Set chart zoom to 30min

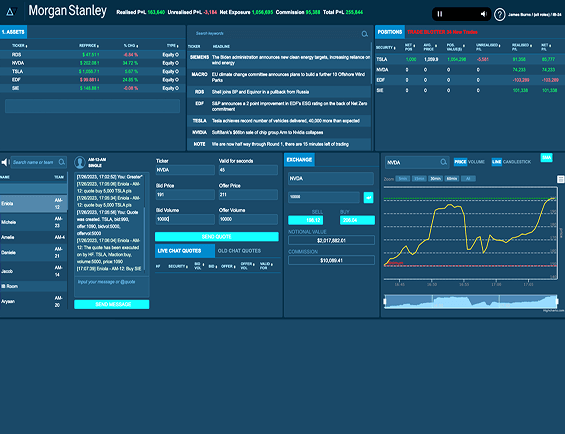tap(435, 179)
